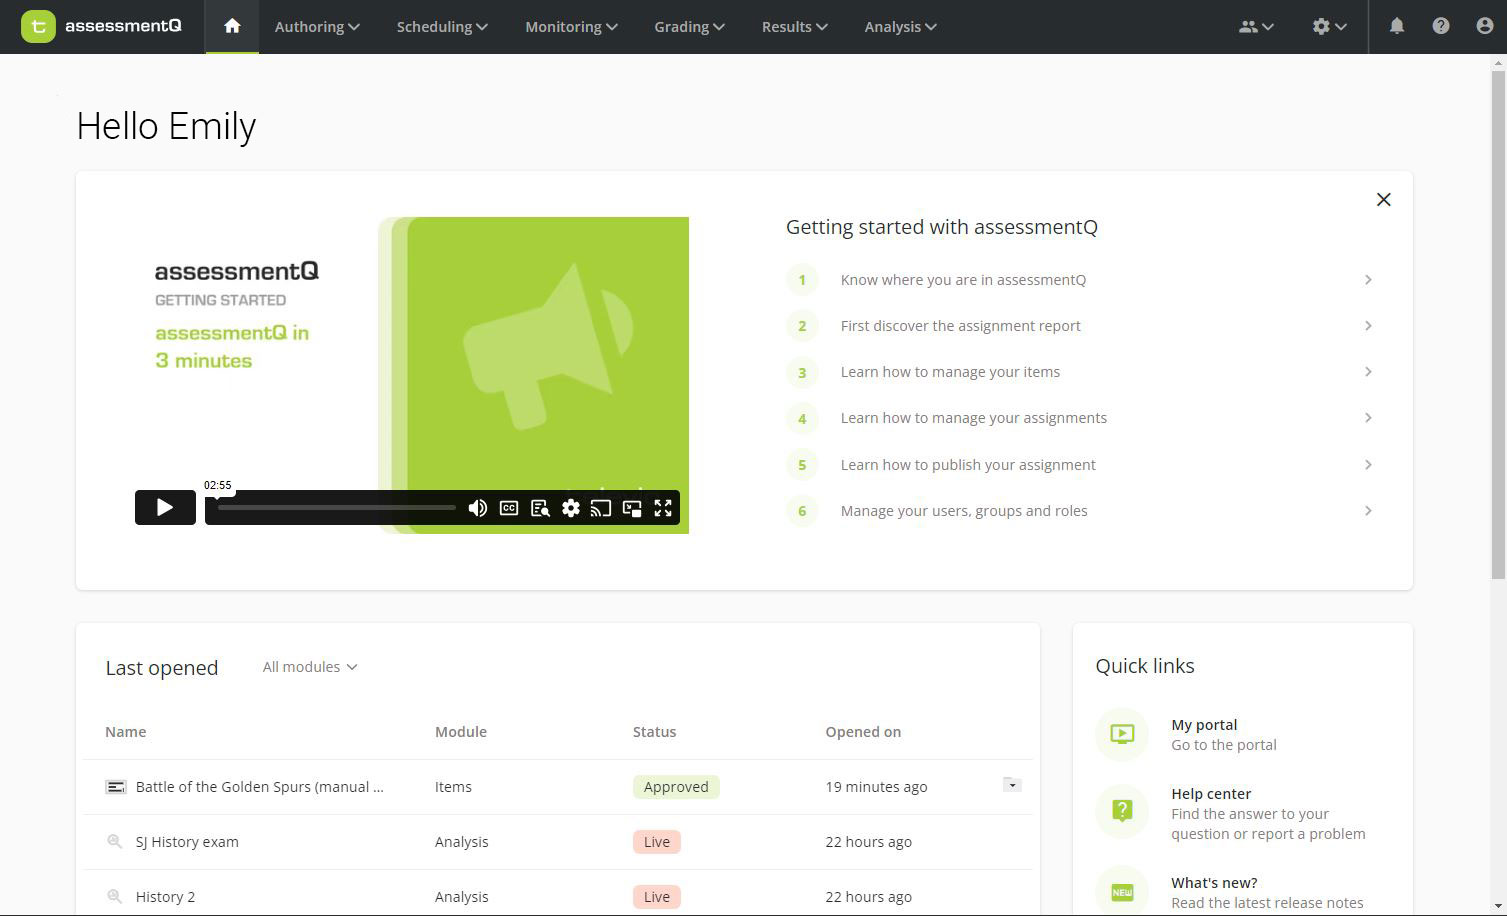The height and width of the screenshot is (916, 1507).
Task: Expand the users and groups menu
Action: click(1255, 27)
